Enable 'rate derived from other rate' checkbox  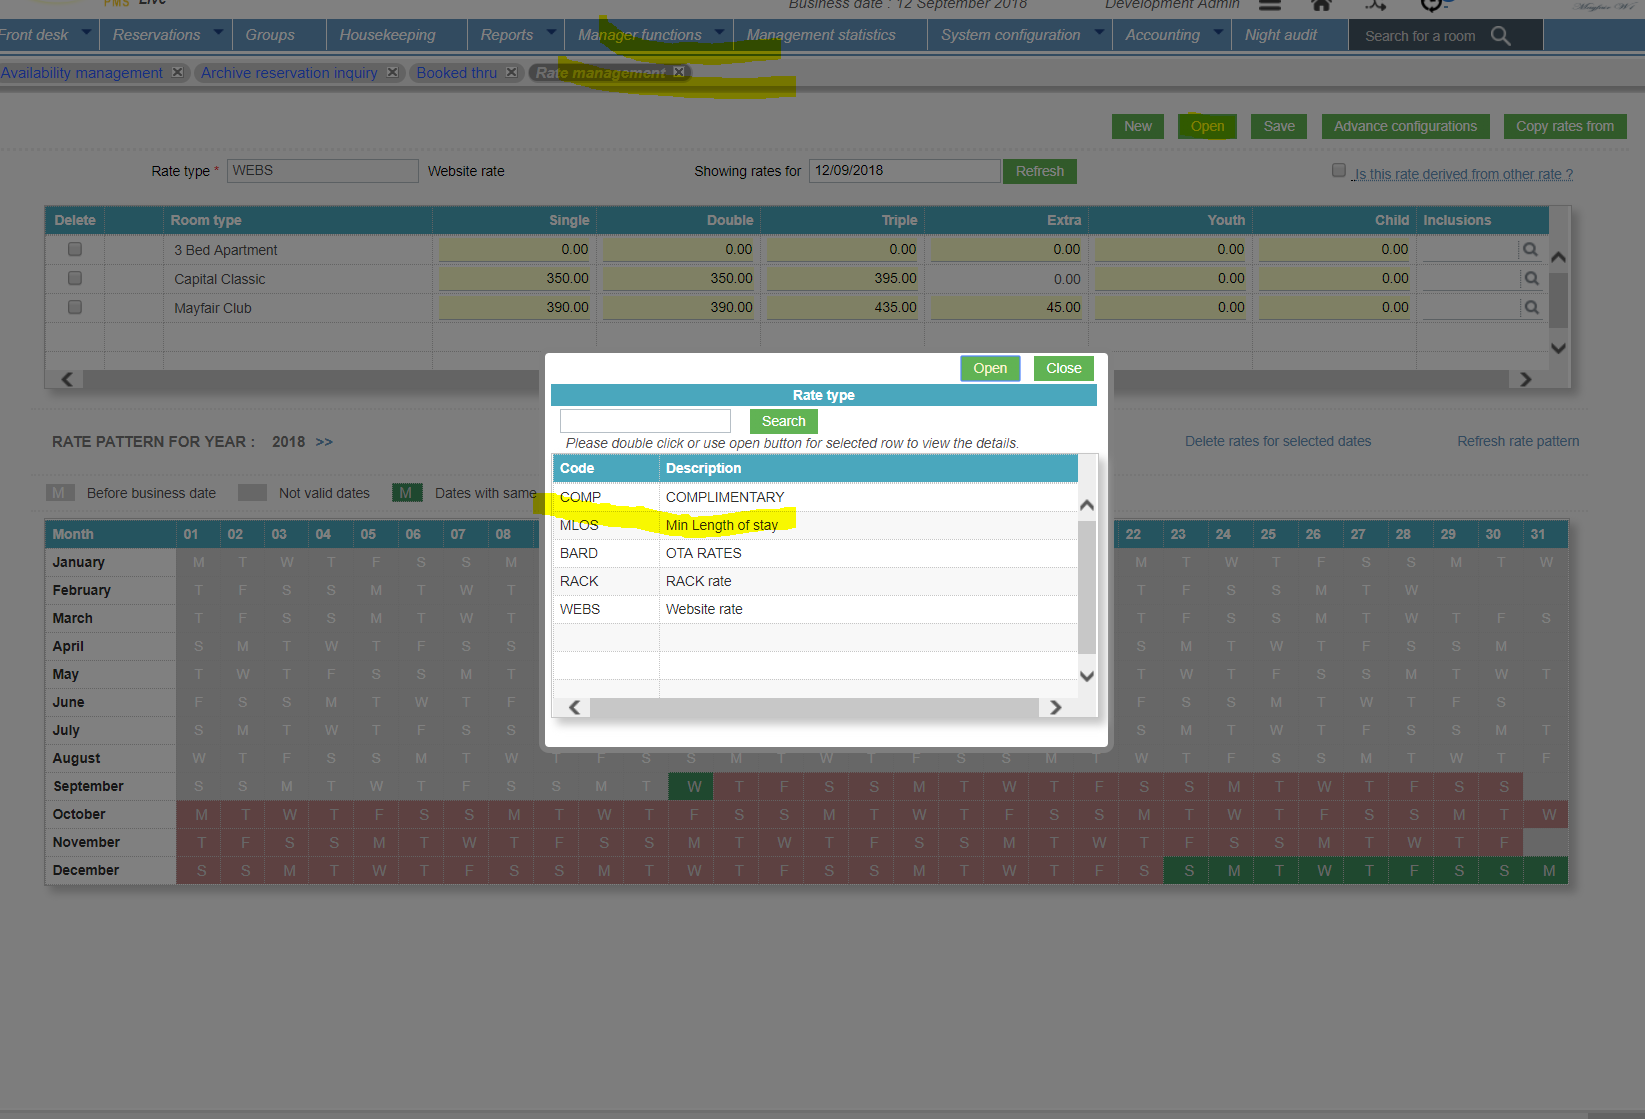pyautogui.click(x=1339, y=170)
